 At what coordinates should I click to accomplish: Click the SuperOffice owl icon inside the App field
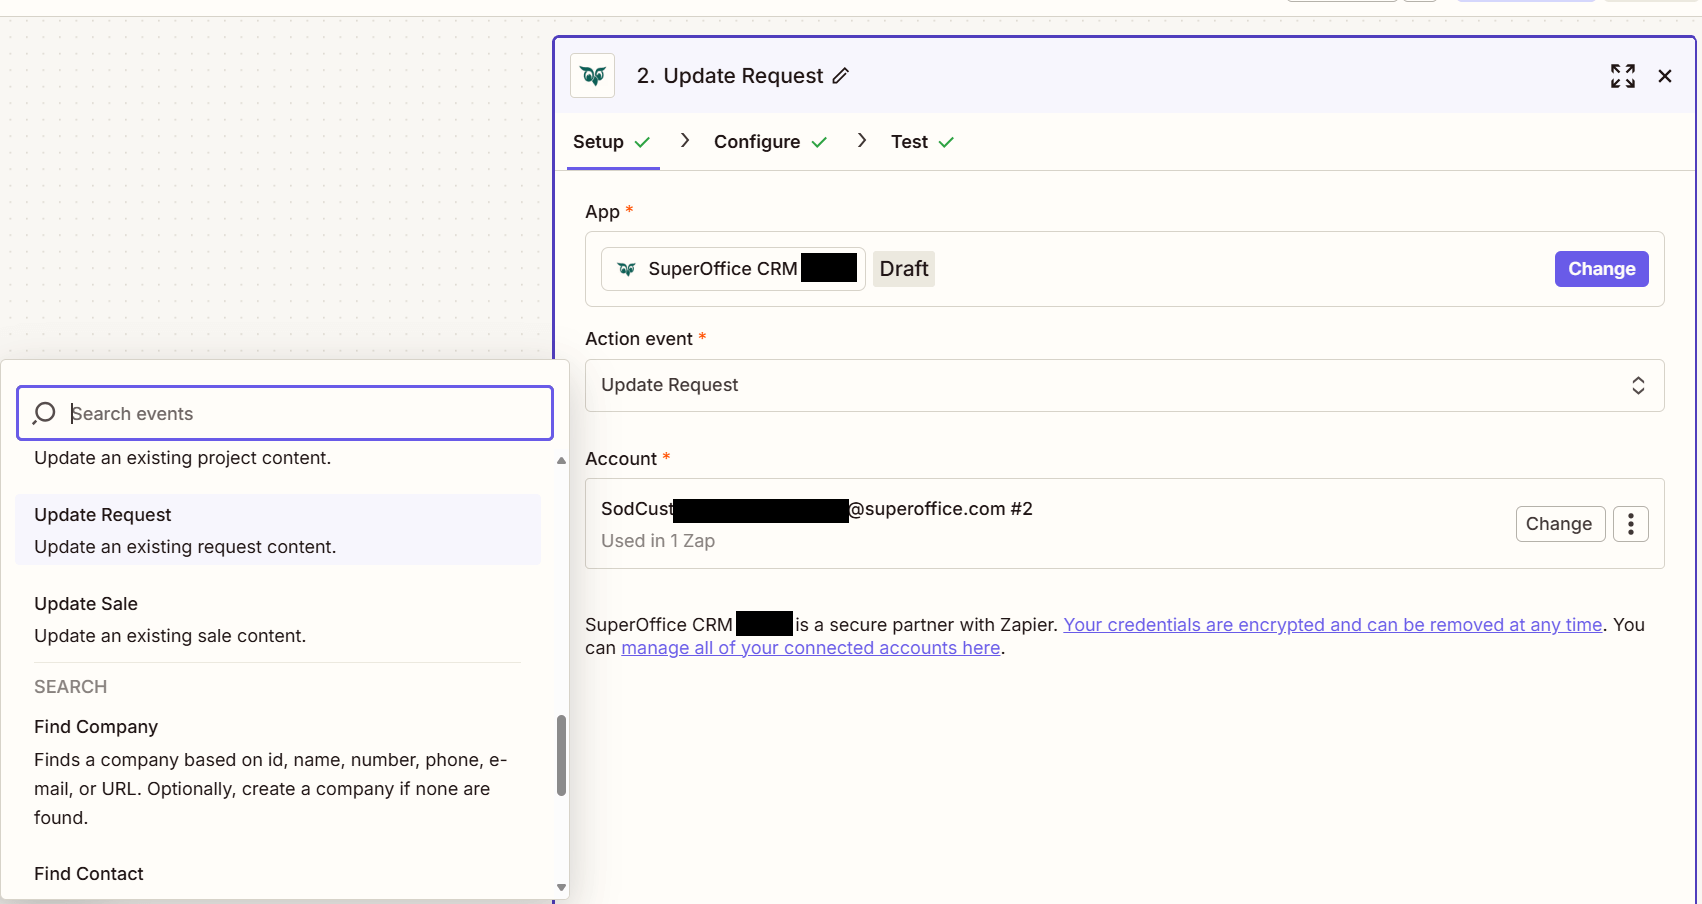click(x=626, y=268)
